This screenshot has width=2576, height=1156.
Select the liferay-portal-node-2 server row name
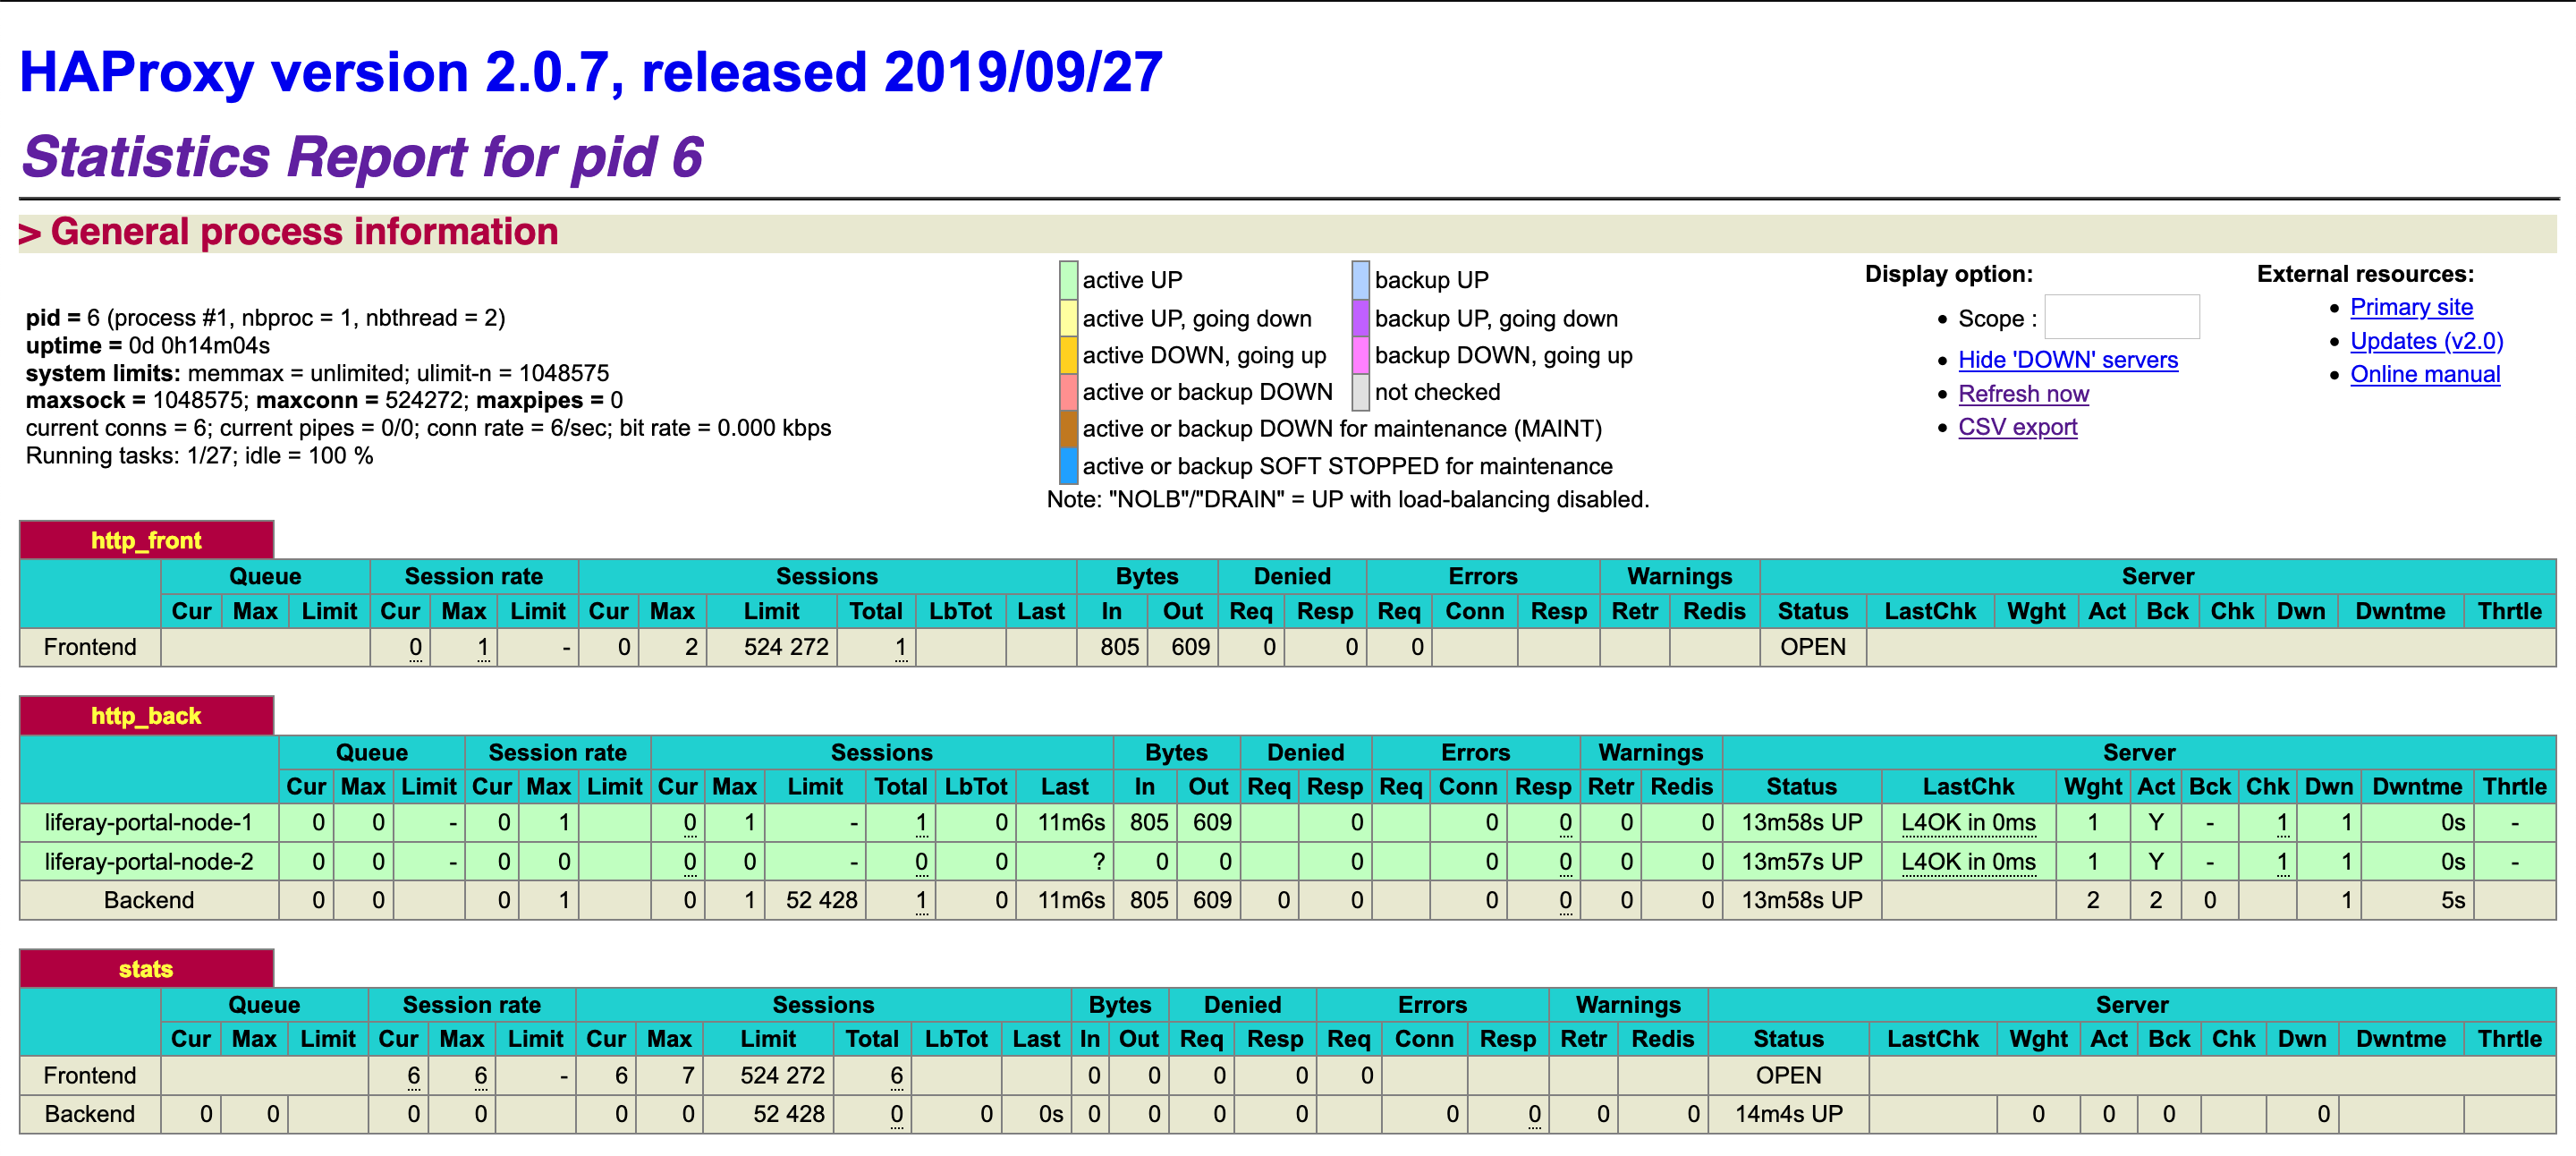[x=148, y=862]
